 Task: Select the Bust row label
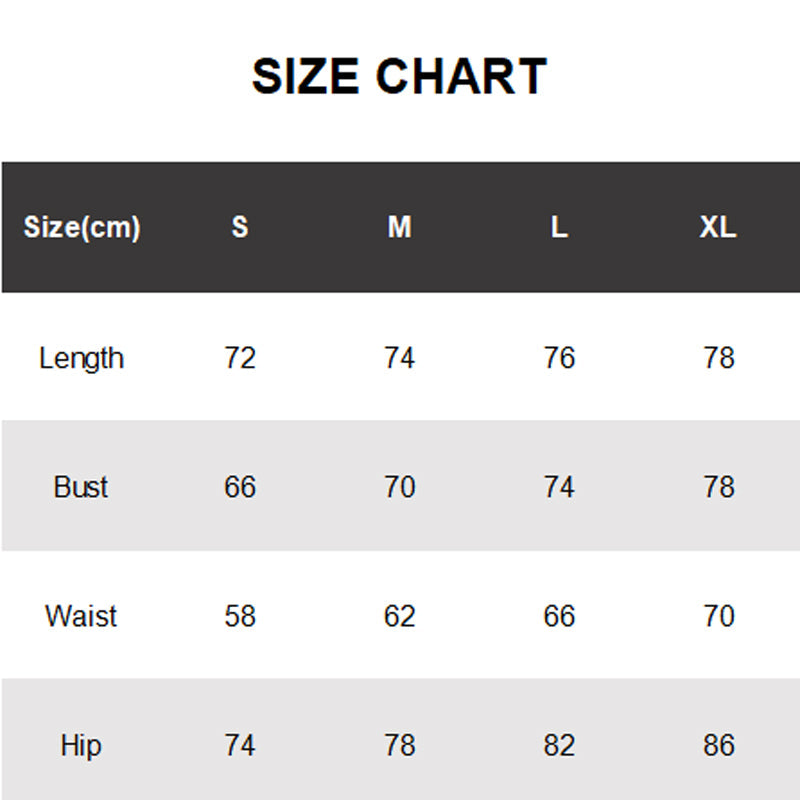pos(82,487)
